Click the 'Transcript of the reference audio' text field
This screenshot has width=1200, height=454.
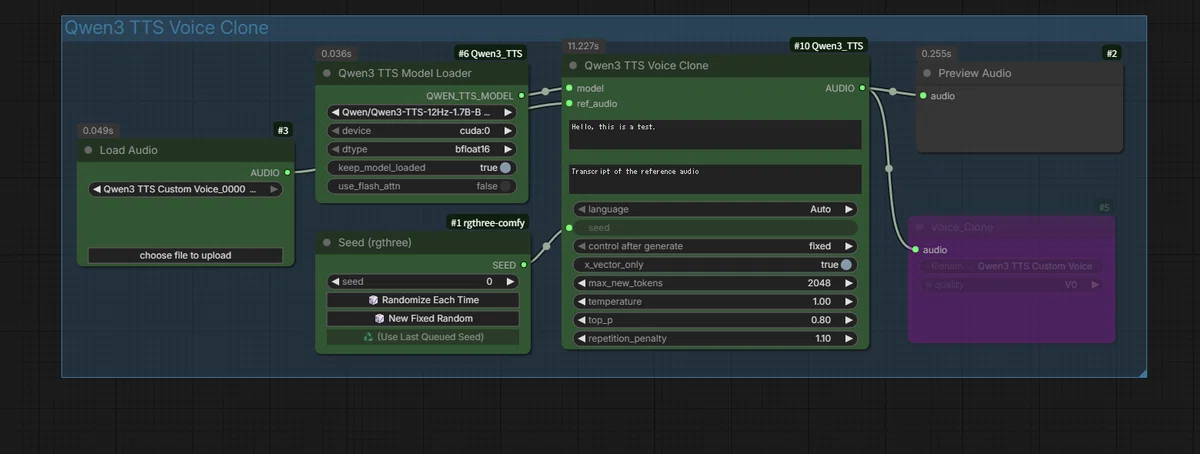pos(715,179)
